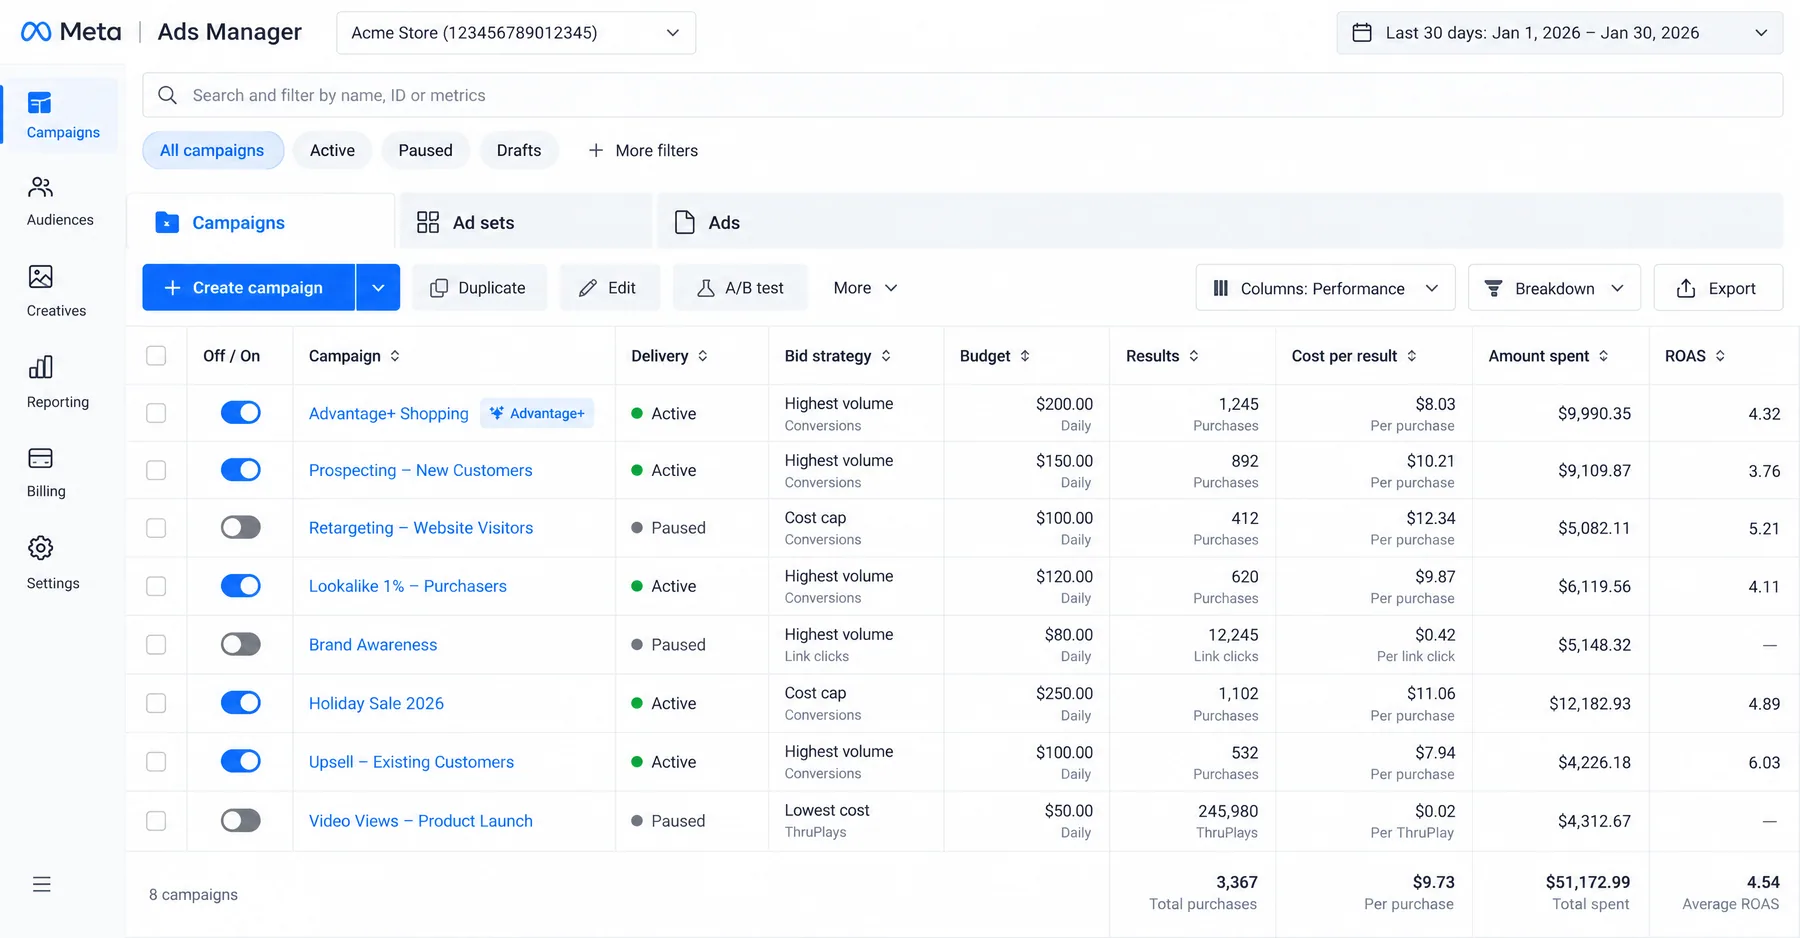
Task: Click the Edit pencil icon
Action: (588, 288)
